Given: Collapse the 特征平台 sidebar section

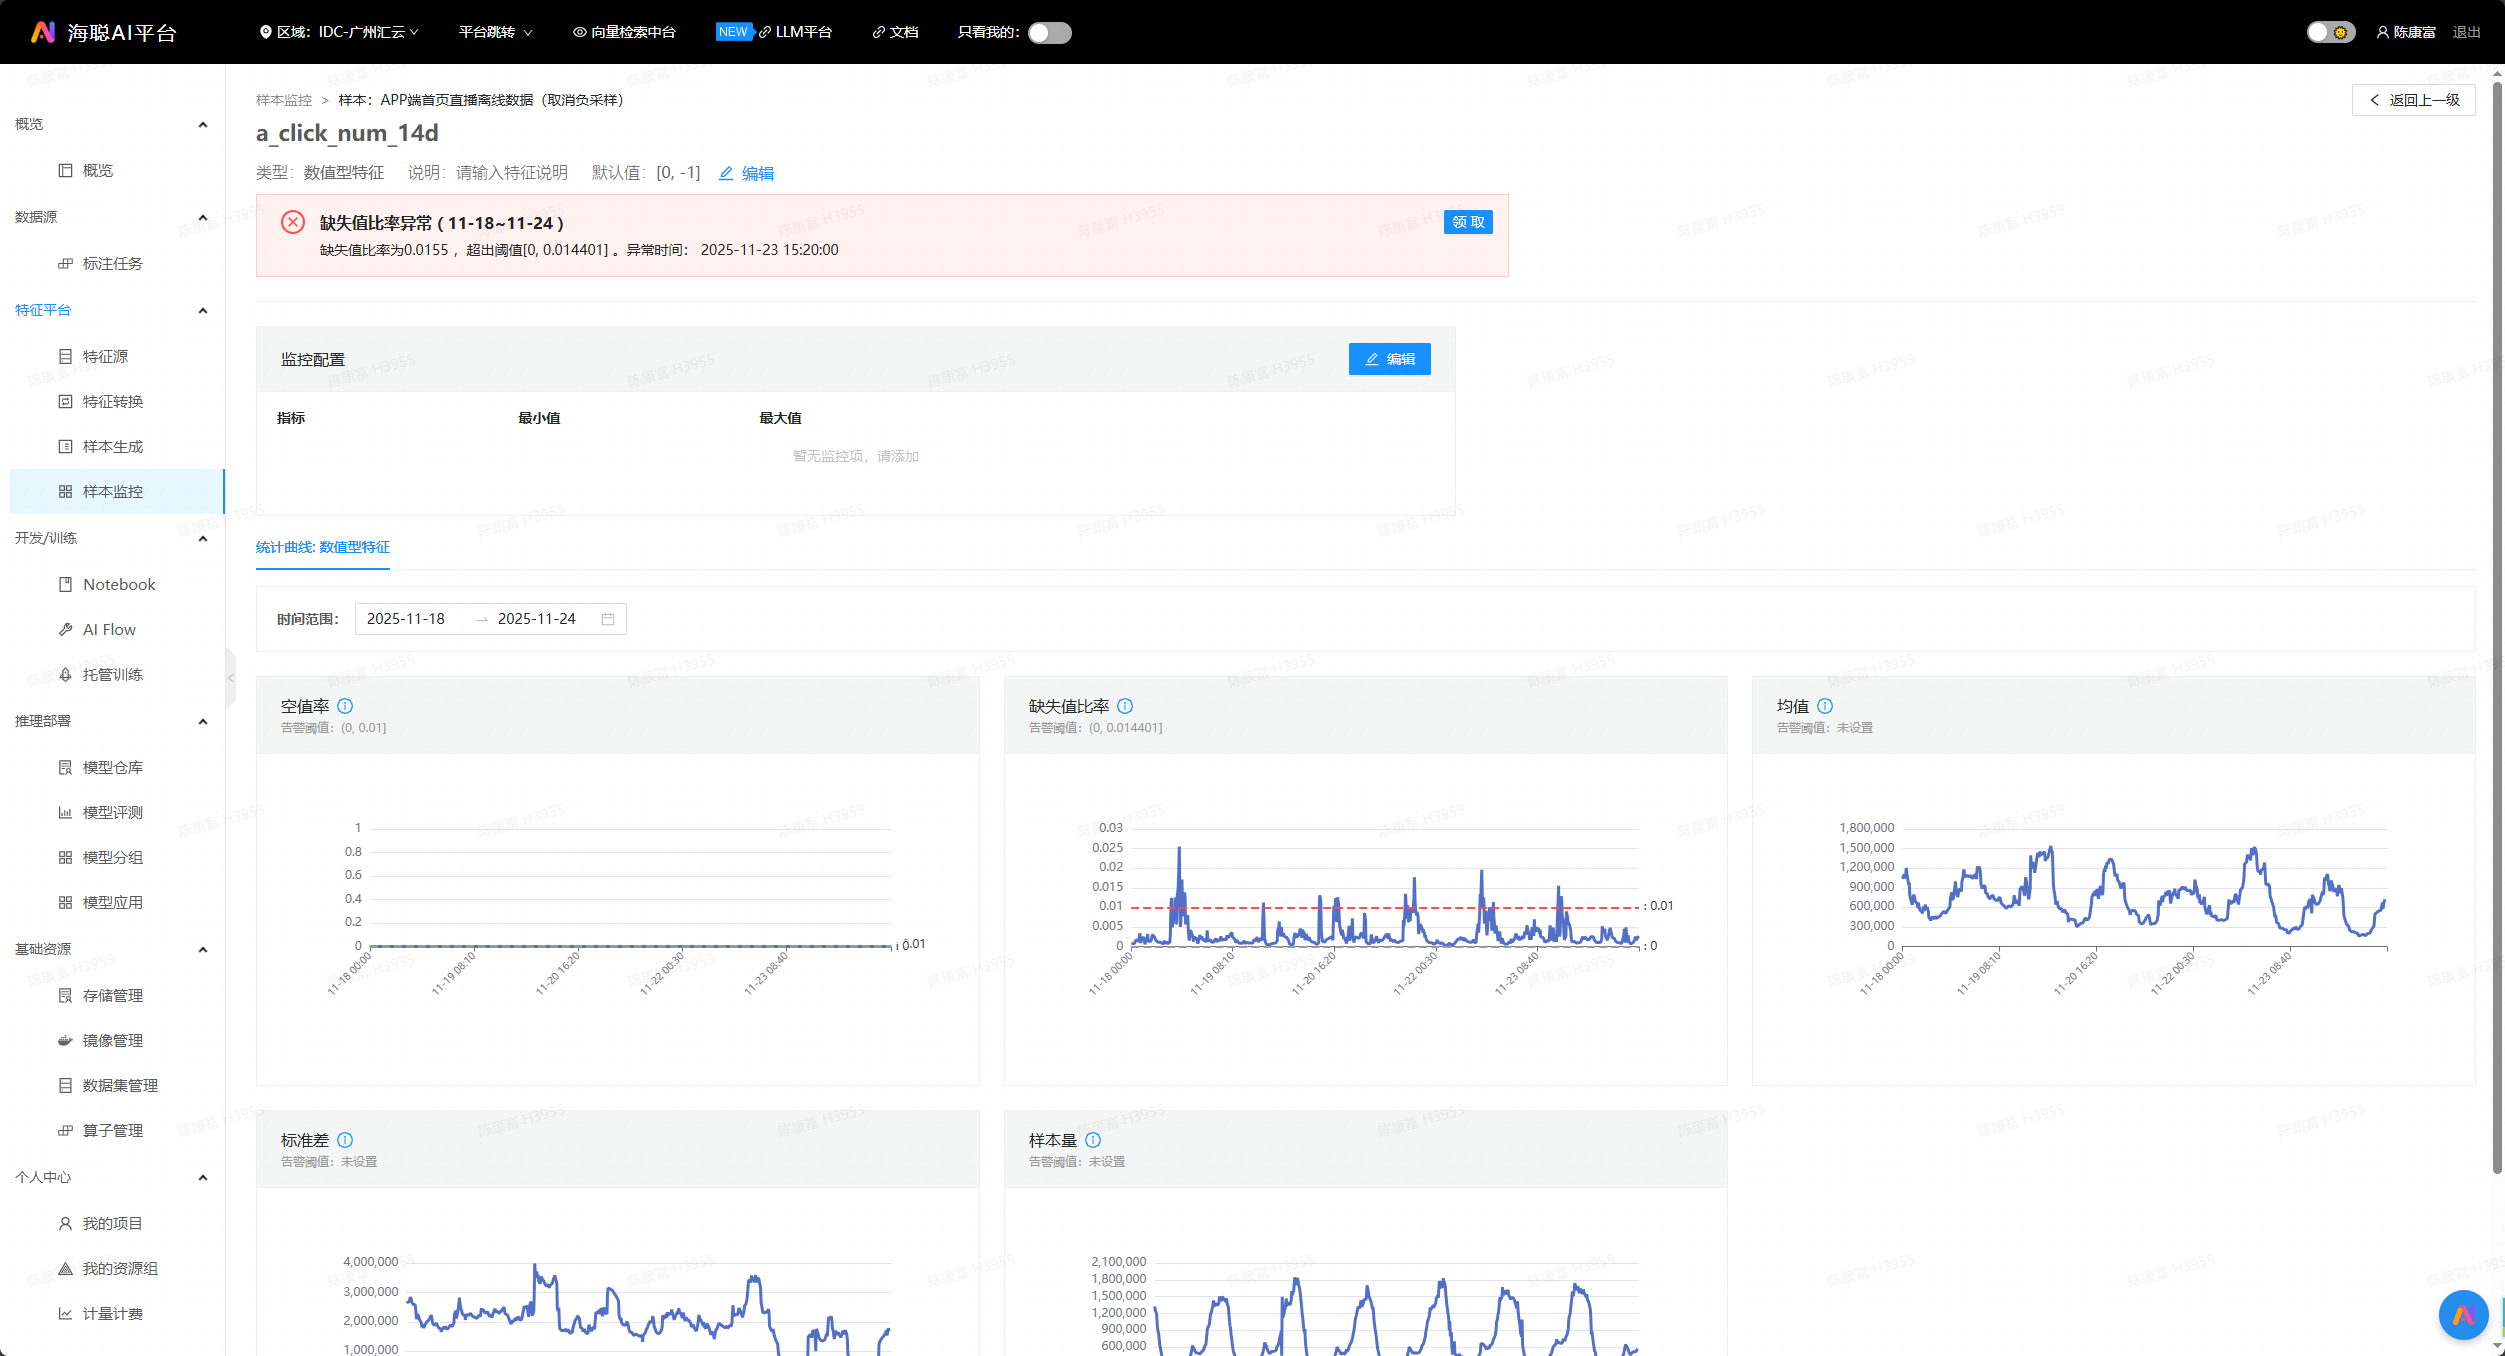Looking at the screenshot, I should (x=203, y=310).
